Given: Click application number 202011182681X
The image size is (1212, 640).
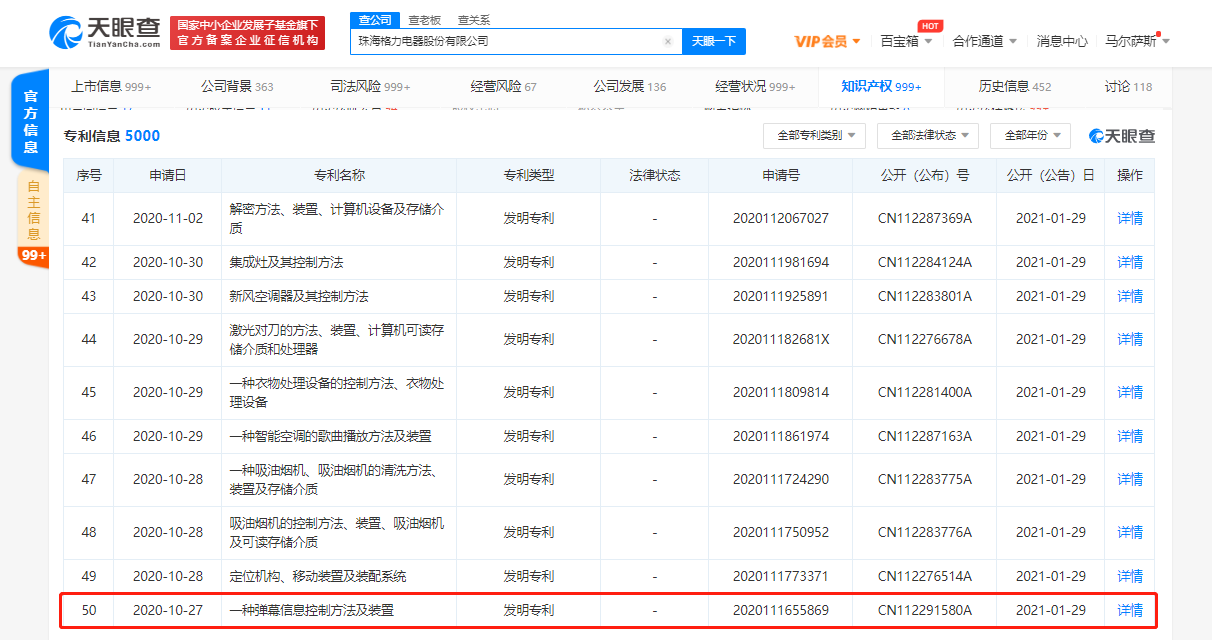Looking at the screenshot, I should [780, 339].
